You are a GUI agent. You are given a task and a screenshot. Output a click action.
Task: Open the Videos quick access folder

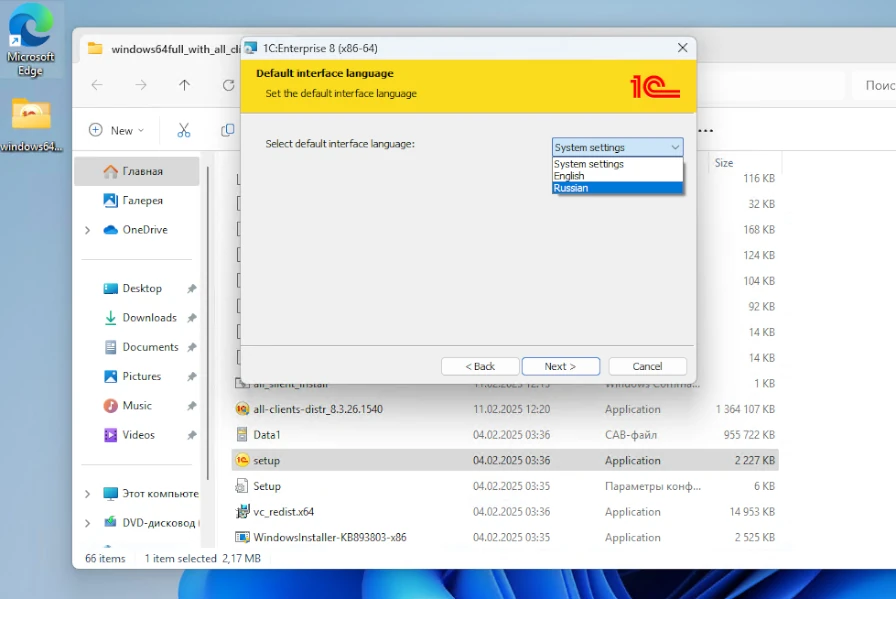pos(137,435)
